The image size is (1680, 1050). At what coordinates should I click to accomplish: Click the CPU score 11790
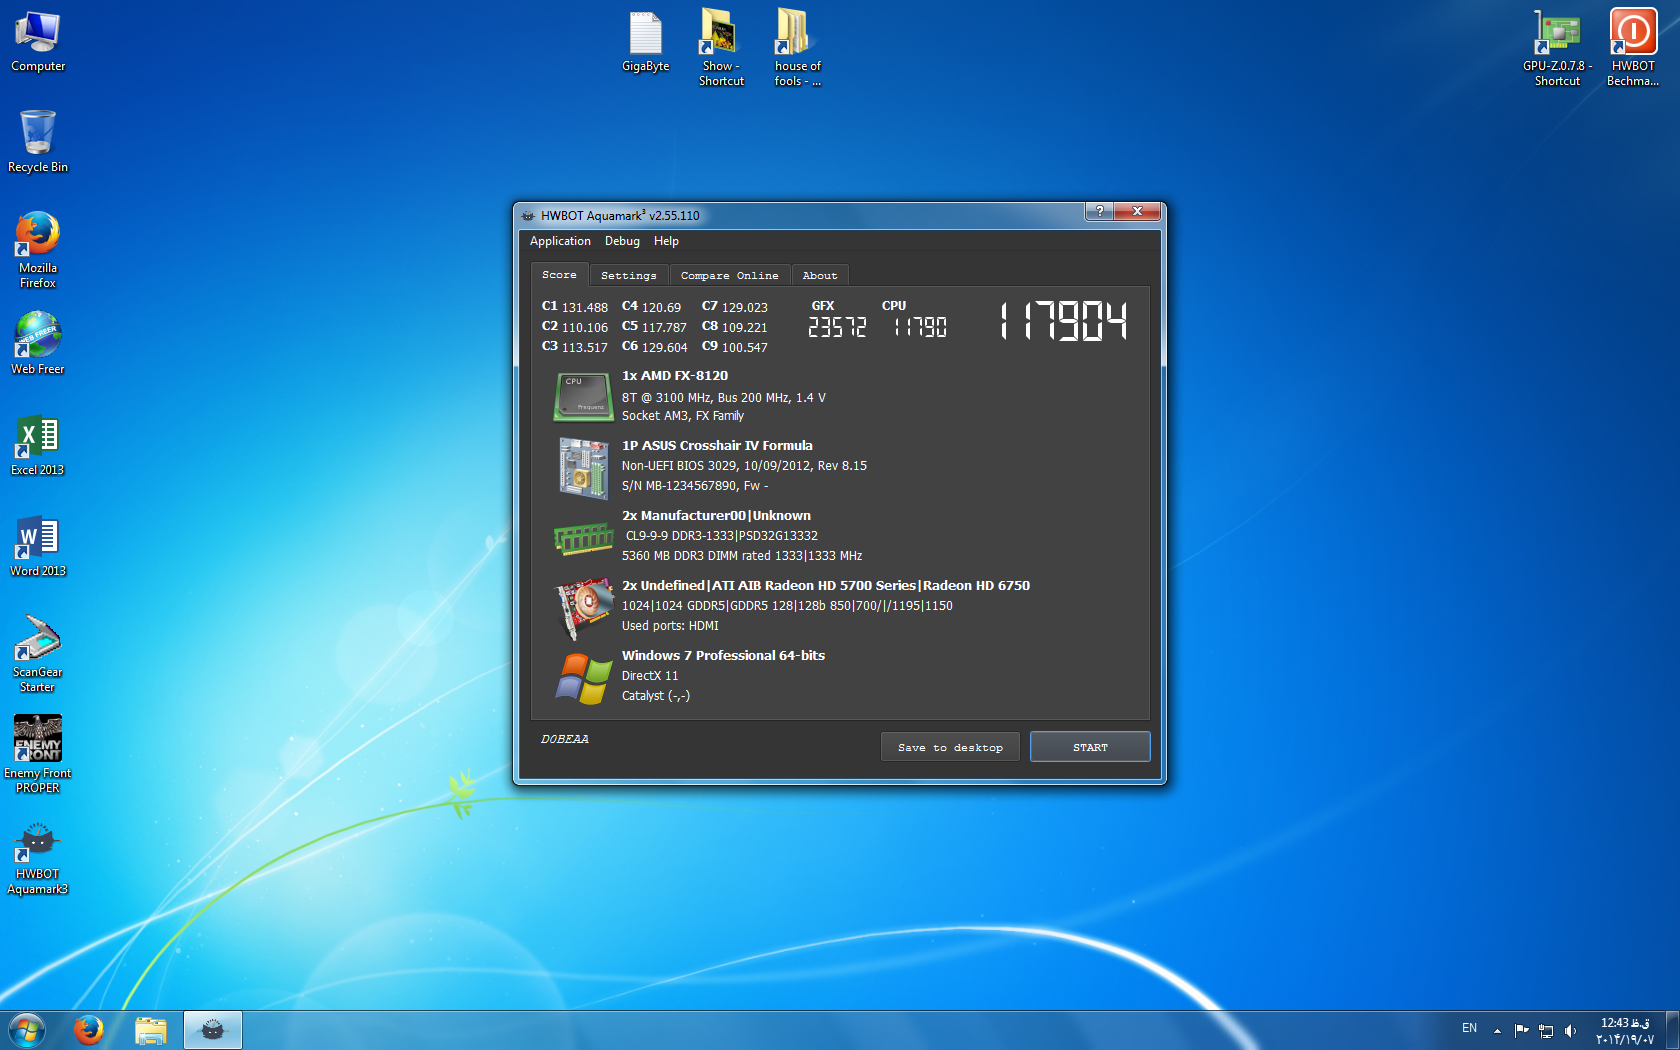[920, 327]
